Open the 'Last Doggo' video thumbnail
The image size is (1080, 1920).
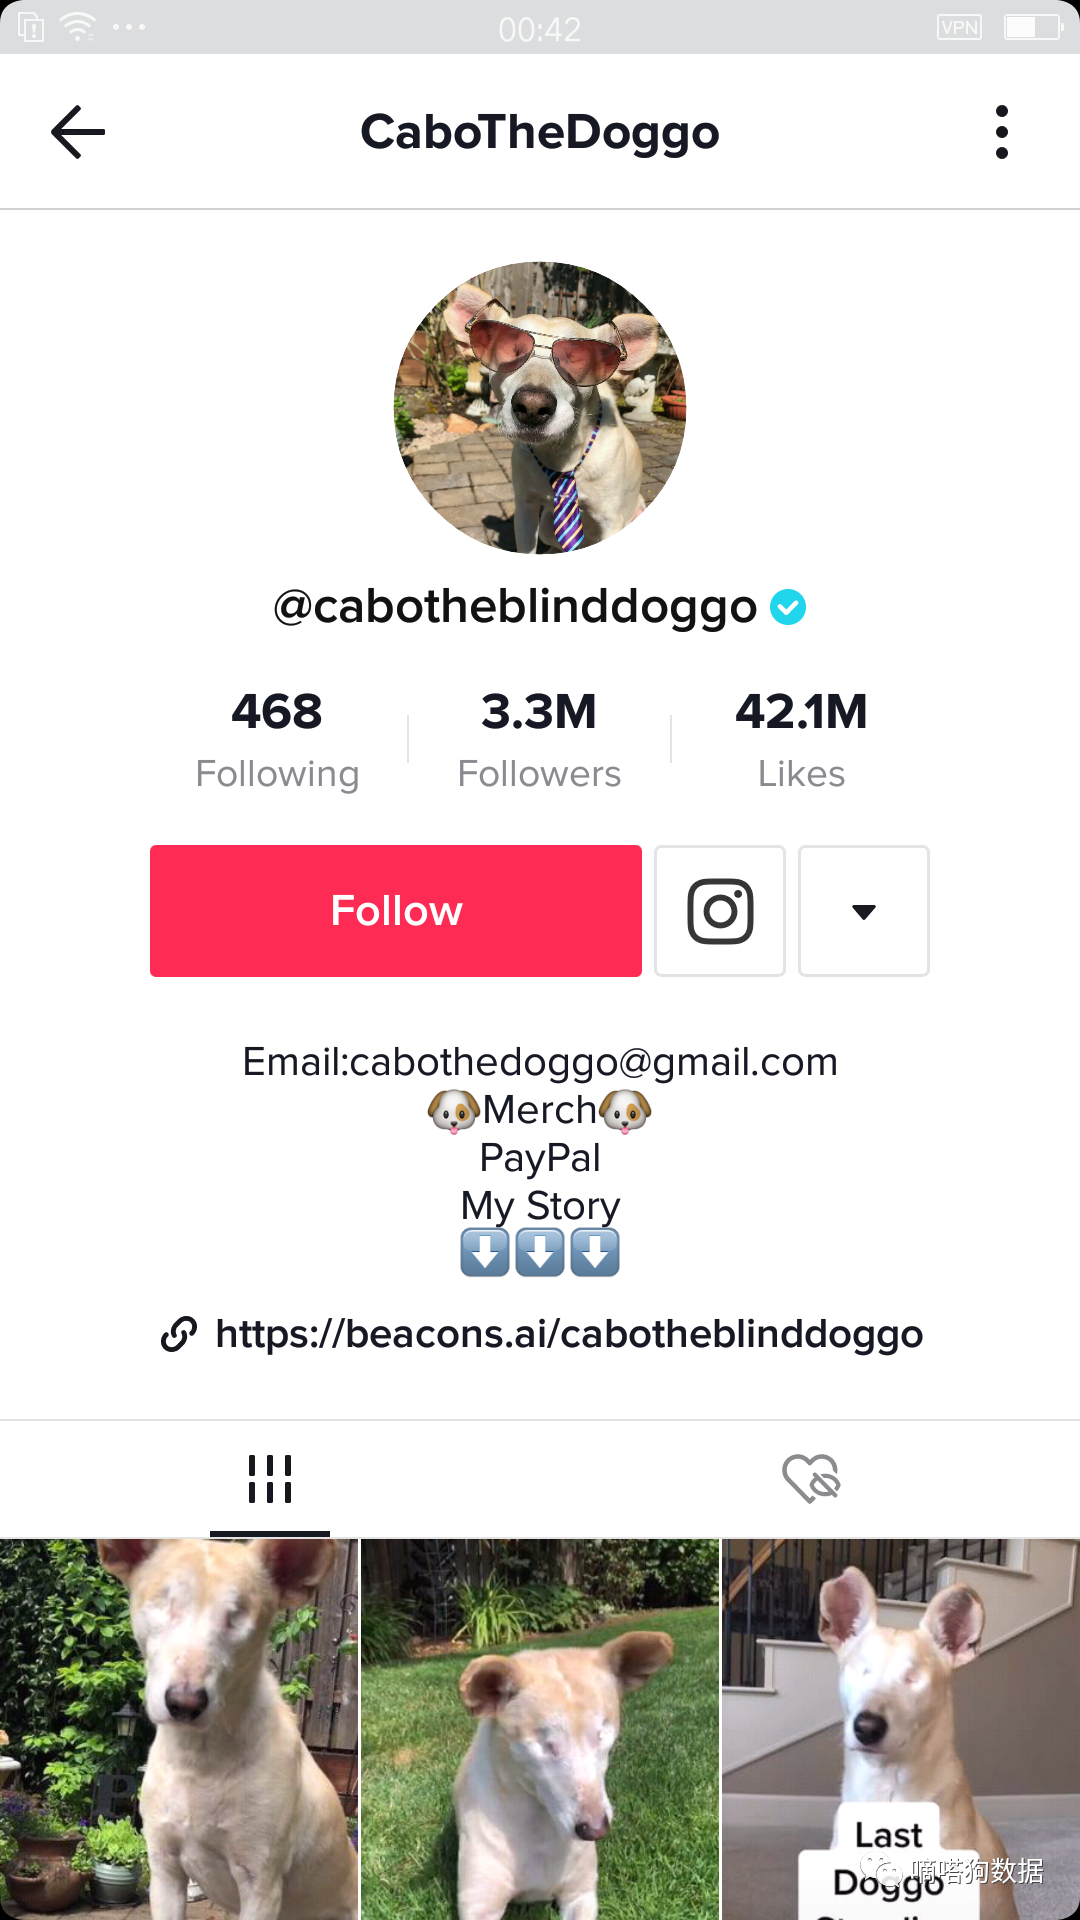click(x=901, y=1730)
